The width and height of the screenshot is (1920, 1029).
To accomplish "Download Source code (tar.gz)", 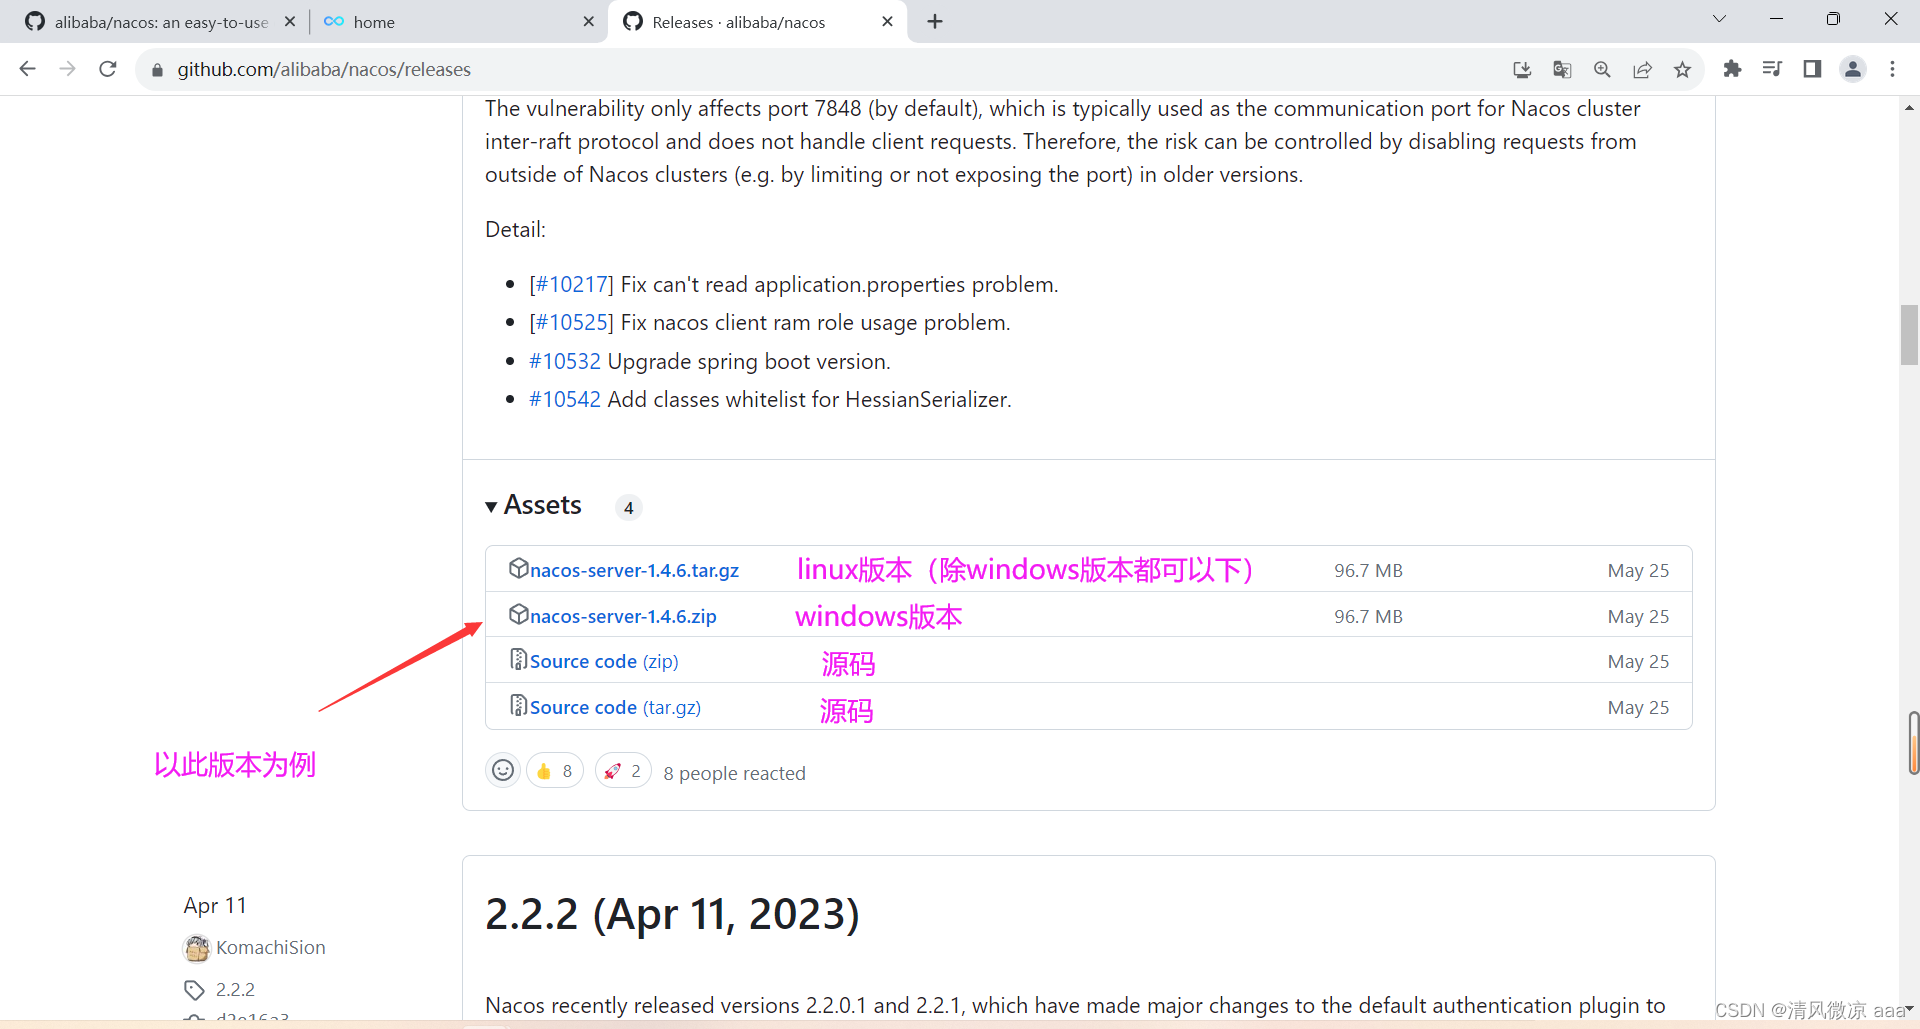I will (615, 707).
